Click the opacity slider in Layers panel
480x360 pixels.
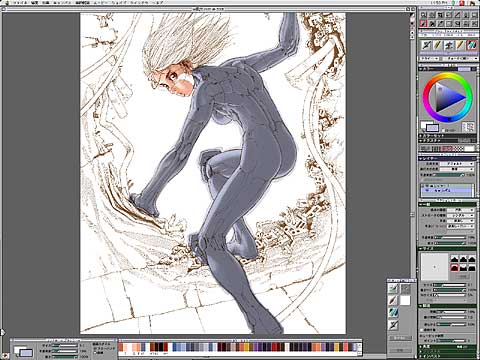[448, 174]
